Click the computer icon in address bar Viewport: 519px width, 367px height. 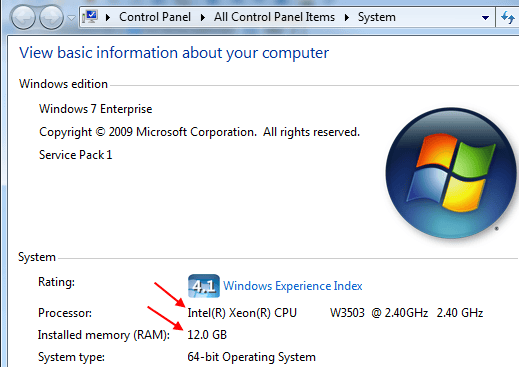[90, 17]
